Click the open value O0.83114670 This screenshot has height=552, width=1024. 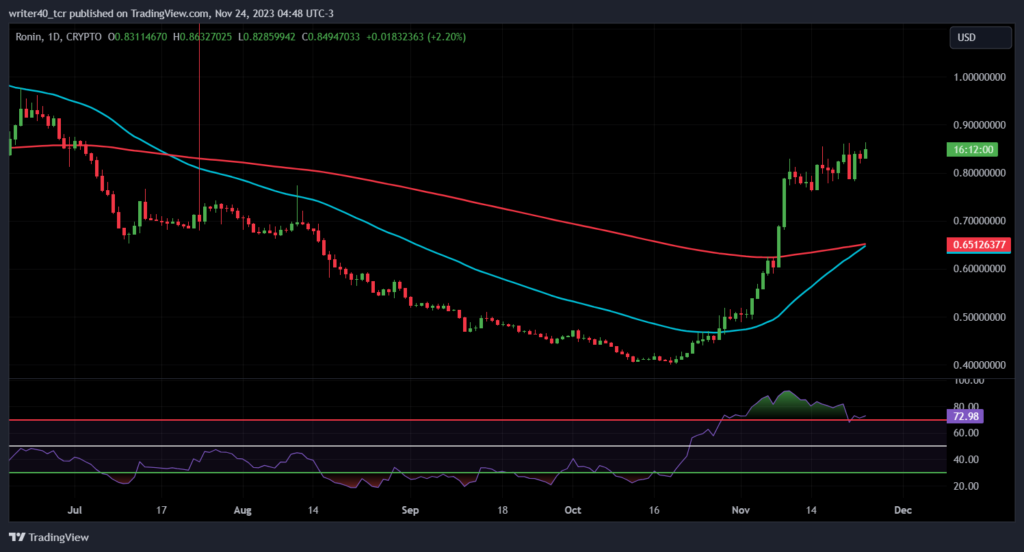(x=137, y=37)
